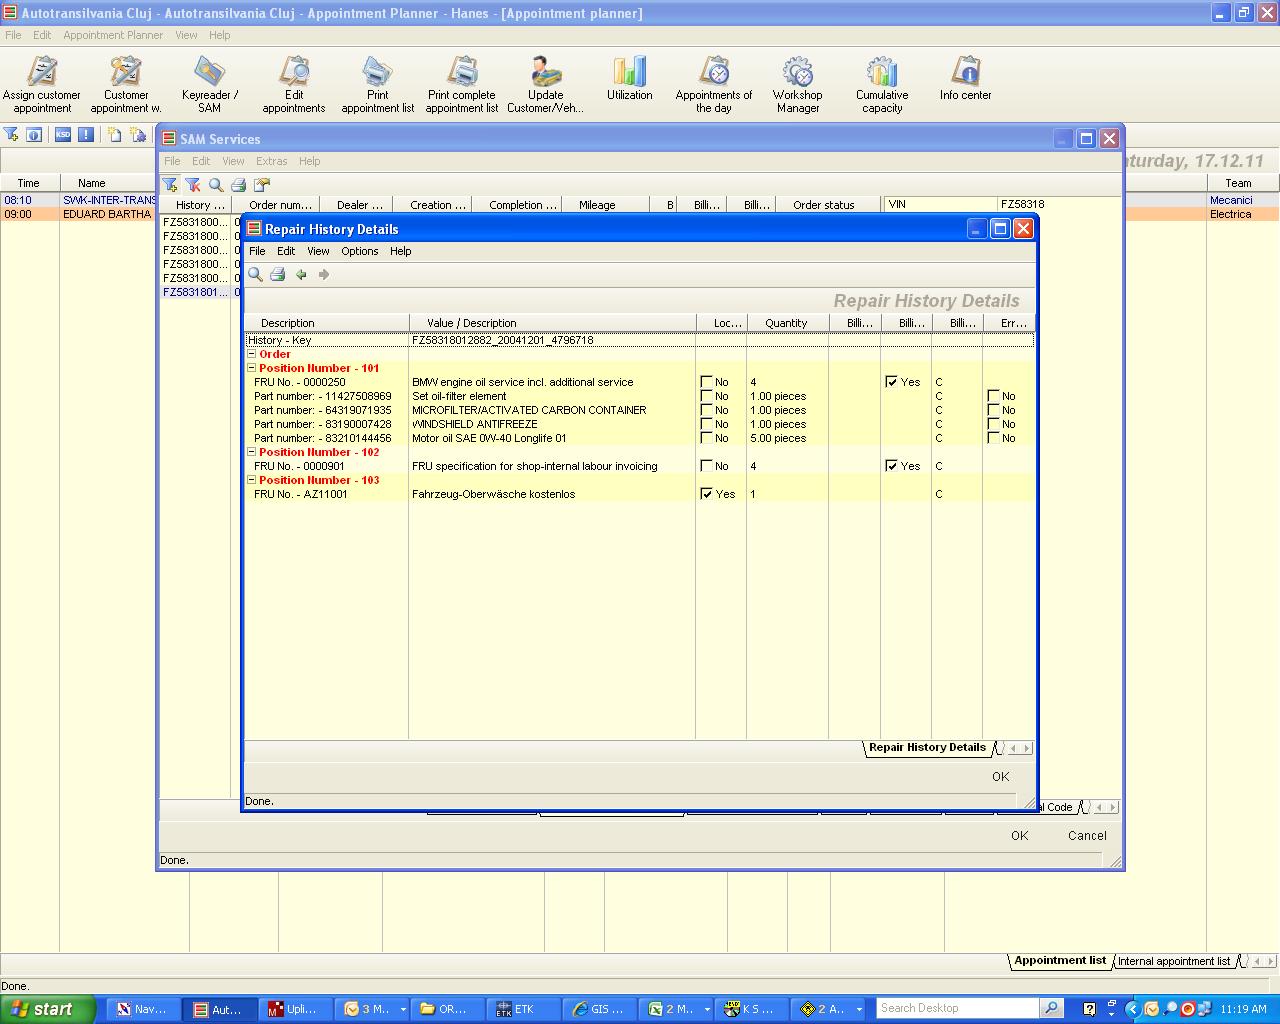Click the Search Desktop box in taskbar
1280x1024 pixels.
coord(958,1008)
